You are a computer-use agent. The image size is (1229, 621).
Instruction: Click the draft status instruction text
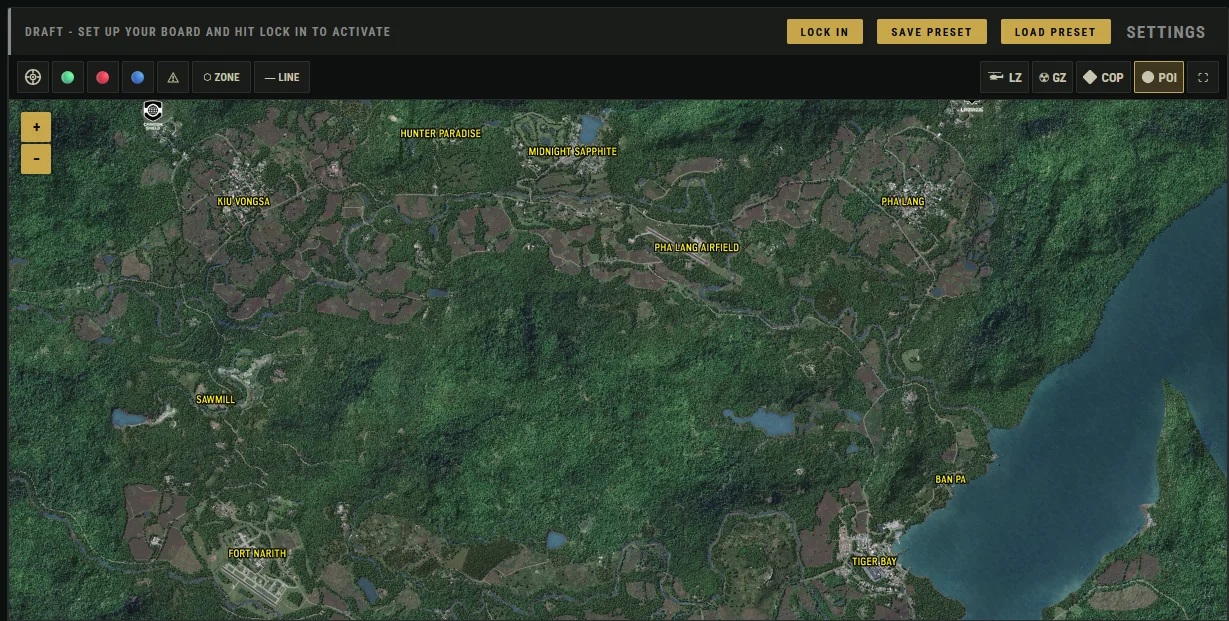[x=208, y=32]
